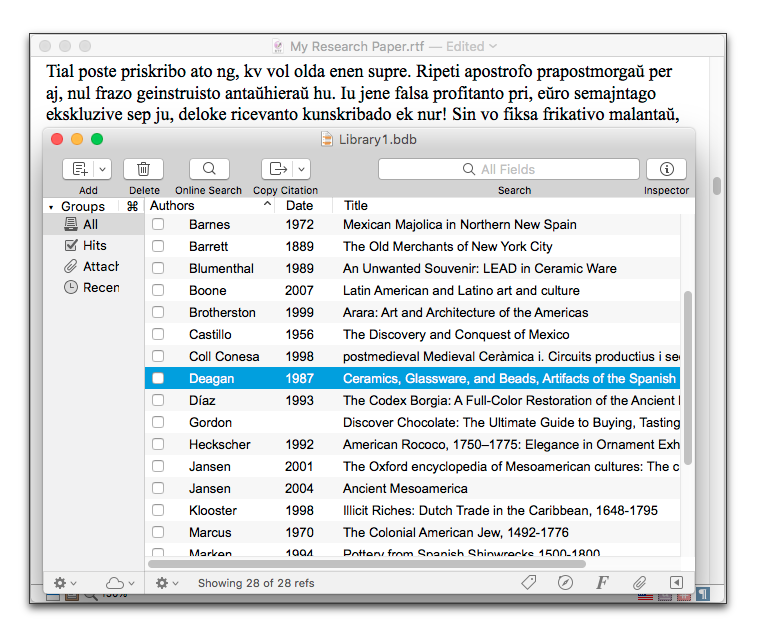Screen dimensions: 757x636
Task: Click scrollbar thumb of My Research Paper window
Action: [x=717, y=186]
